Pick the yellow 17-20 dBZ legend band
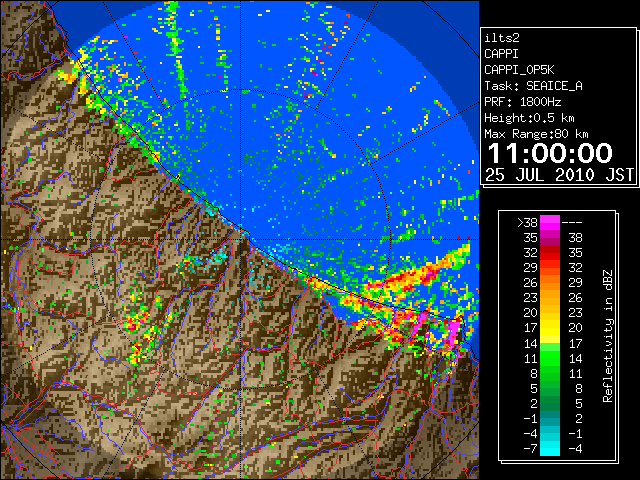This screenshot has width=640, height=480. tap(550, 328)
